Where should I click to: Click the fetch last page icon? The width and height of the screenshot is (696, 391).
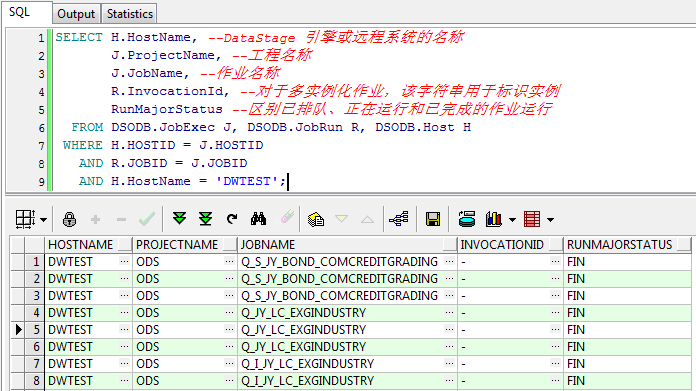pos(206,218)
